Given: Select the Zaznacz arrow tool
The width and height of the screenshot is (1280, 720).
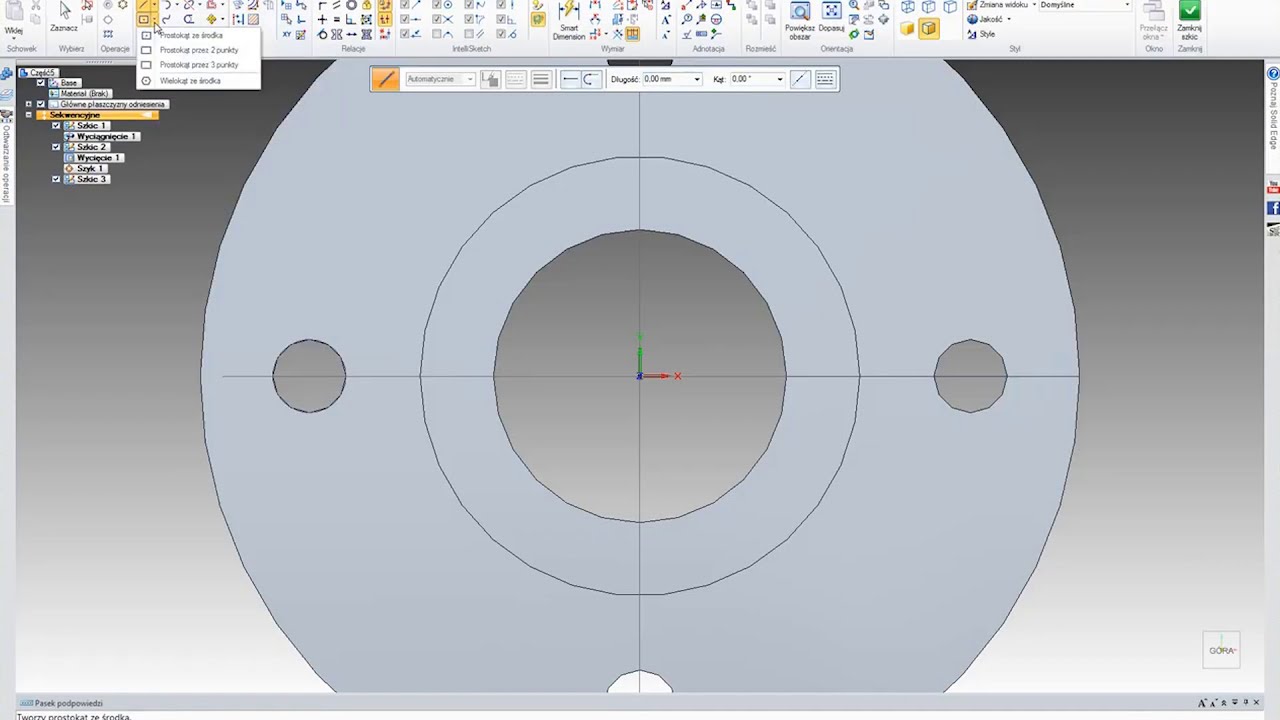Looking at the screenshot, I should point(65,15).
